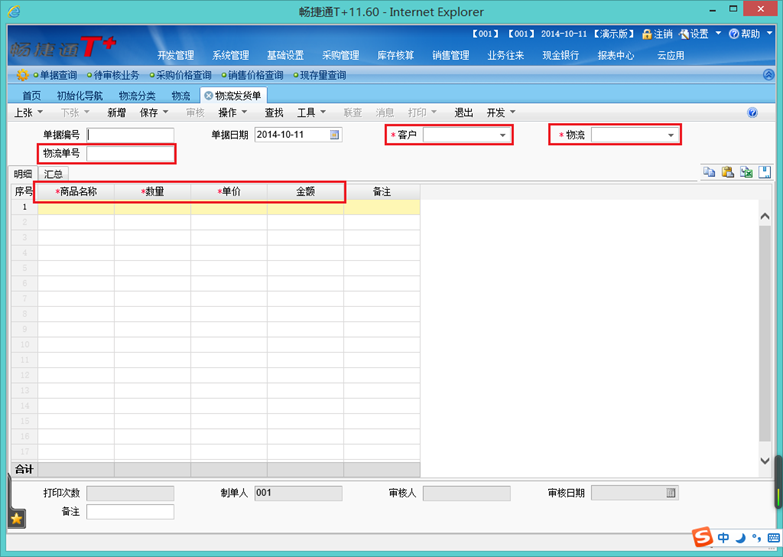Expand the 上张 dropdown arrow
783x557 pixels.
coord(40,112)
